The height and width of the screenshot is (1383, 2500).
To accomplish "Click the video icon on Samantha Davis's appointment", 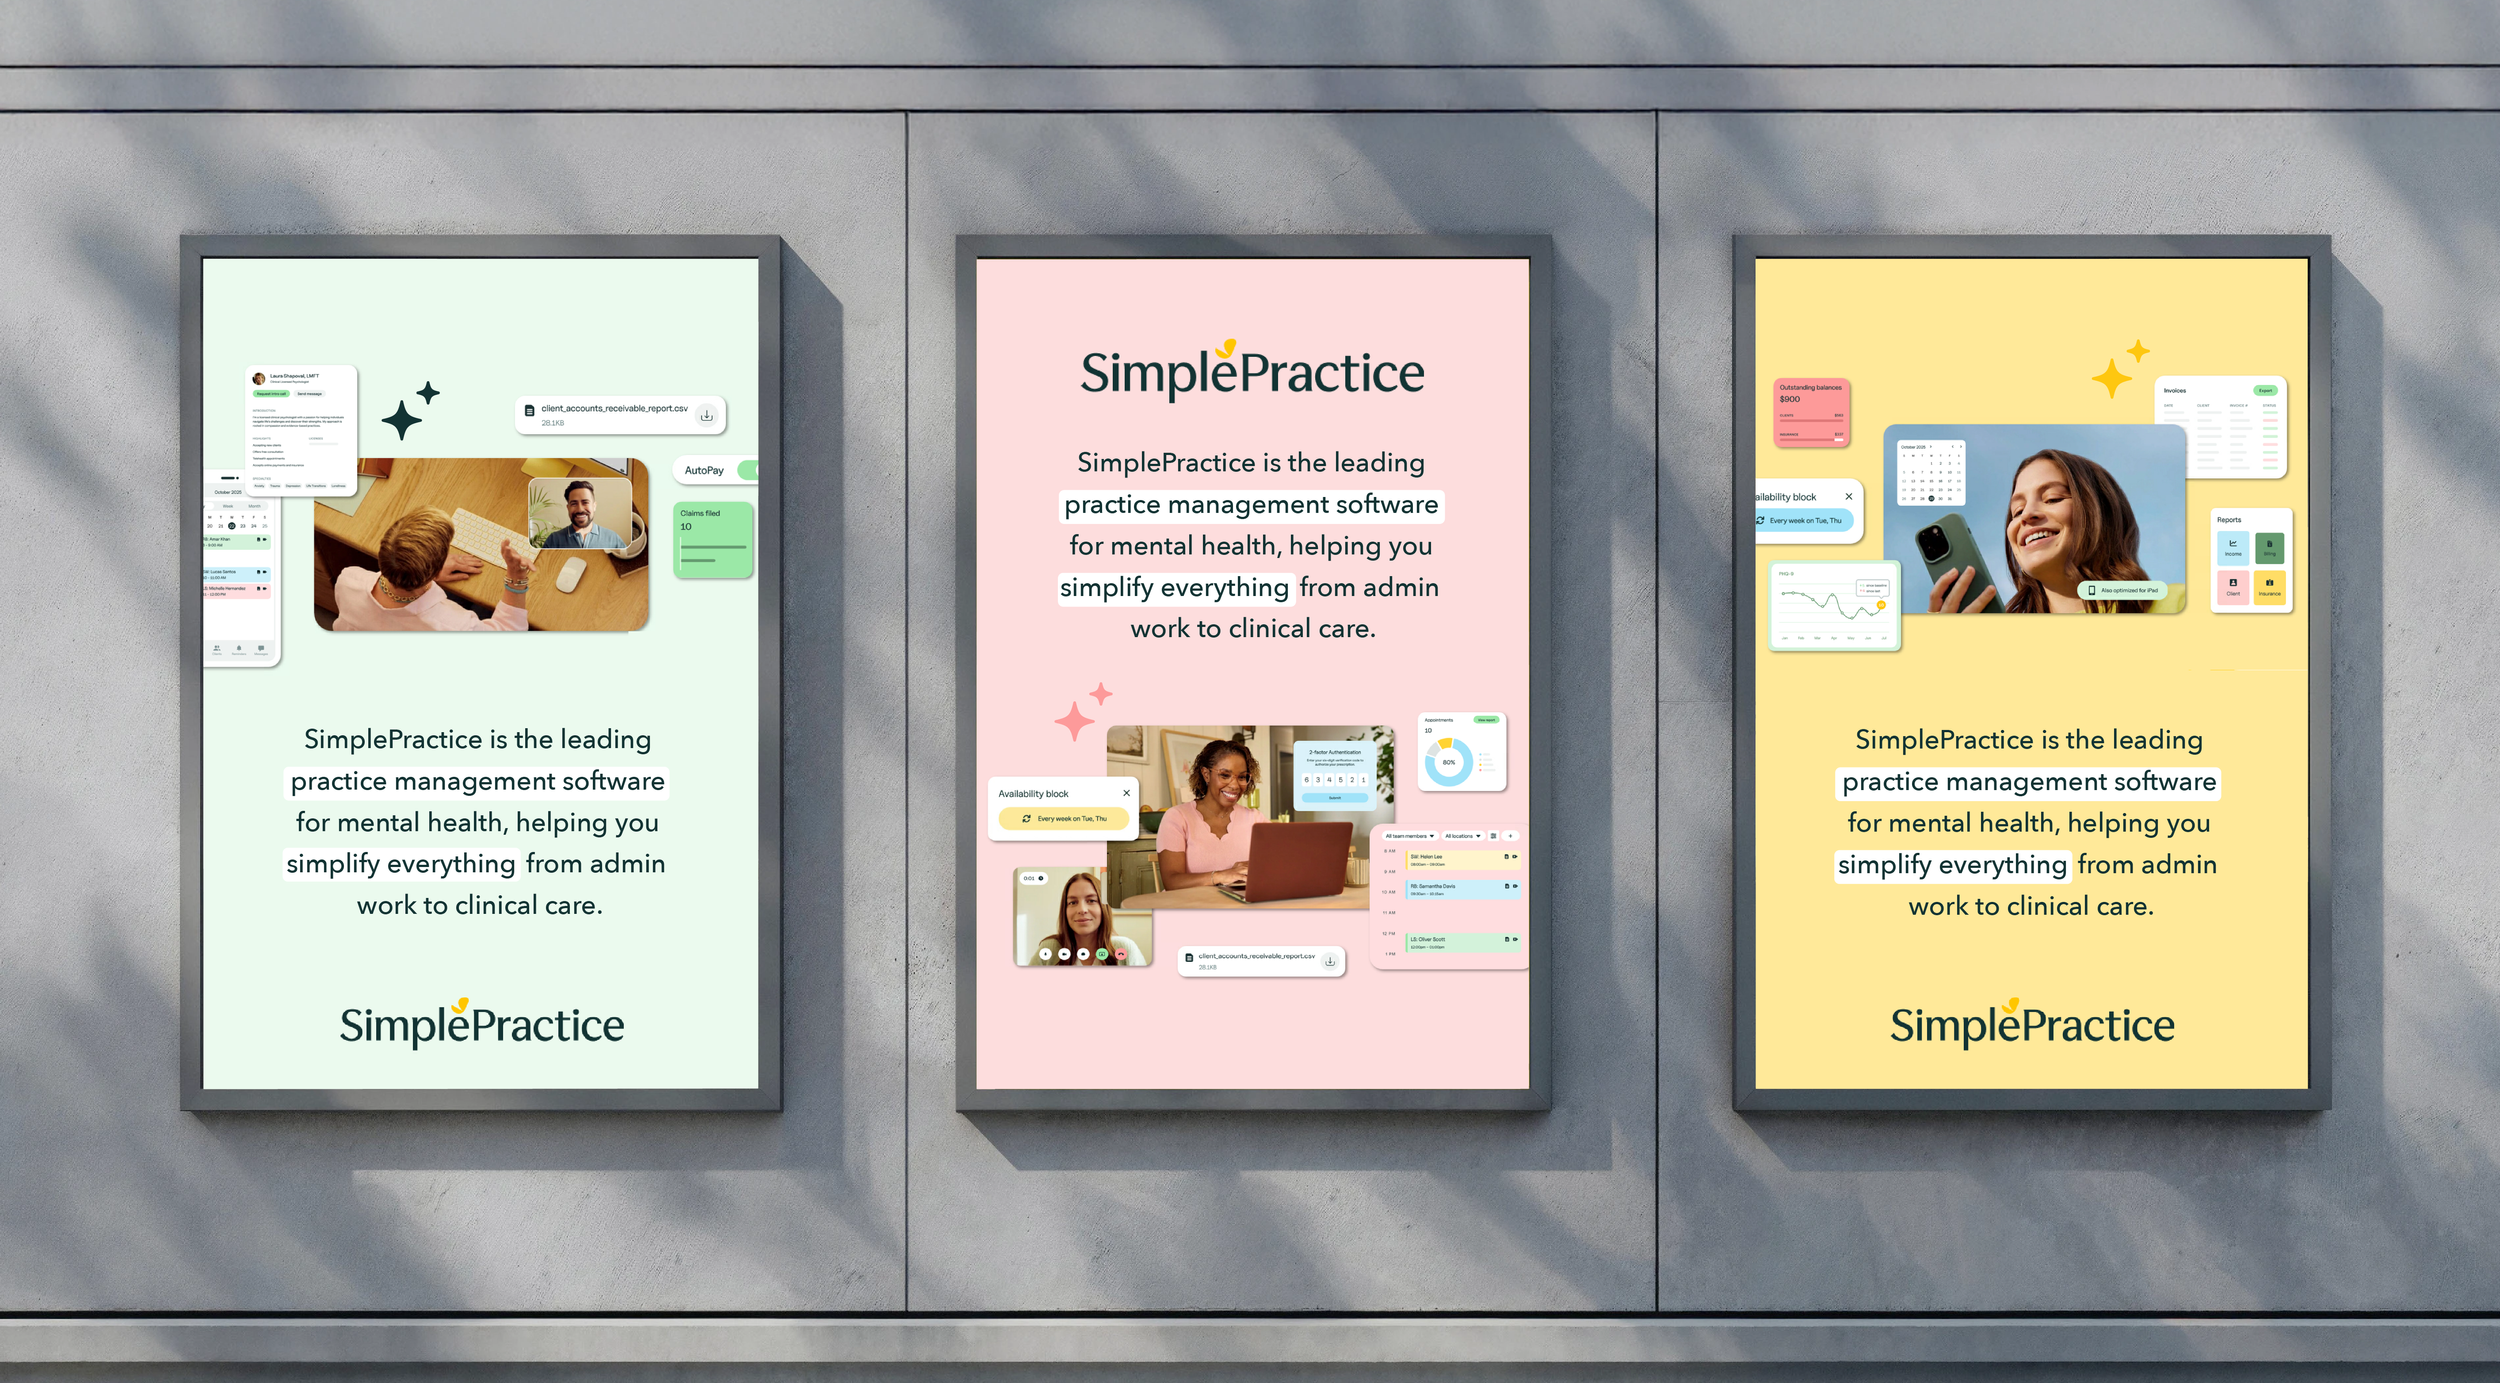I will (1515, 886).
